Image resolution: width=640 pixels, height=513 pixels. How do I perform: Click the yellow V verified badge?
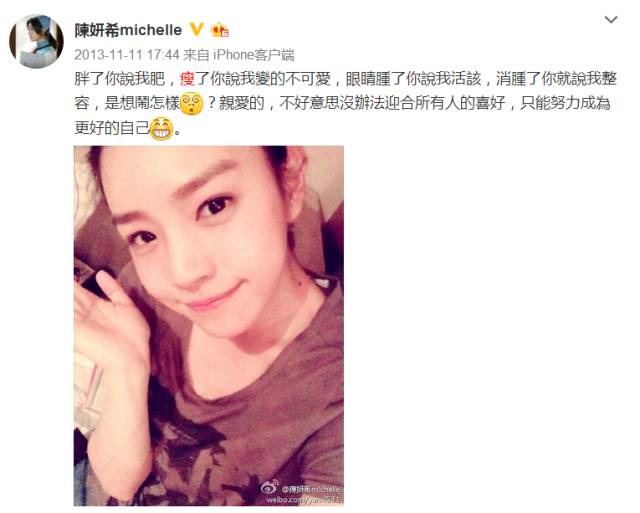[x=197, y=29]
